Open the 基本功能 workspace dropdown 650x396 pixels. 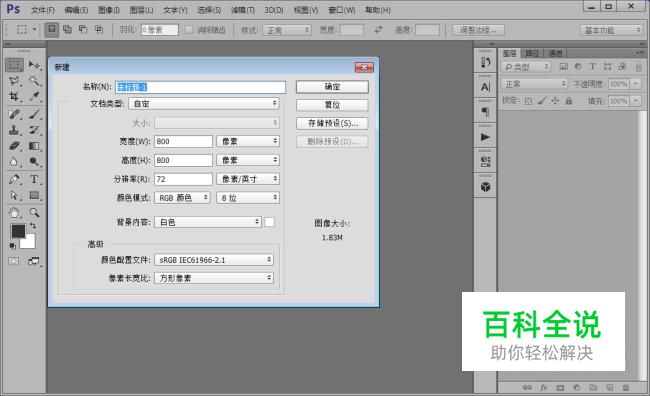(x=611, y=30)
